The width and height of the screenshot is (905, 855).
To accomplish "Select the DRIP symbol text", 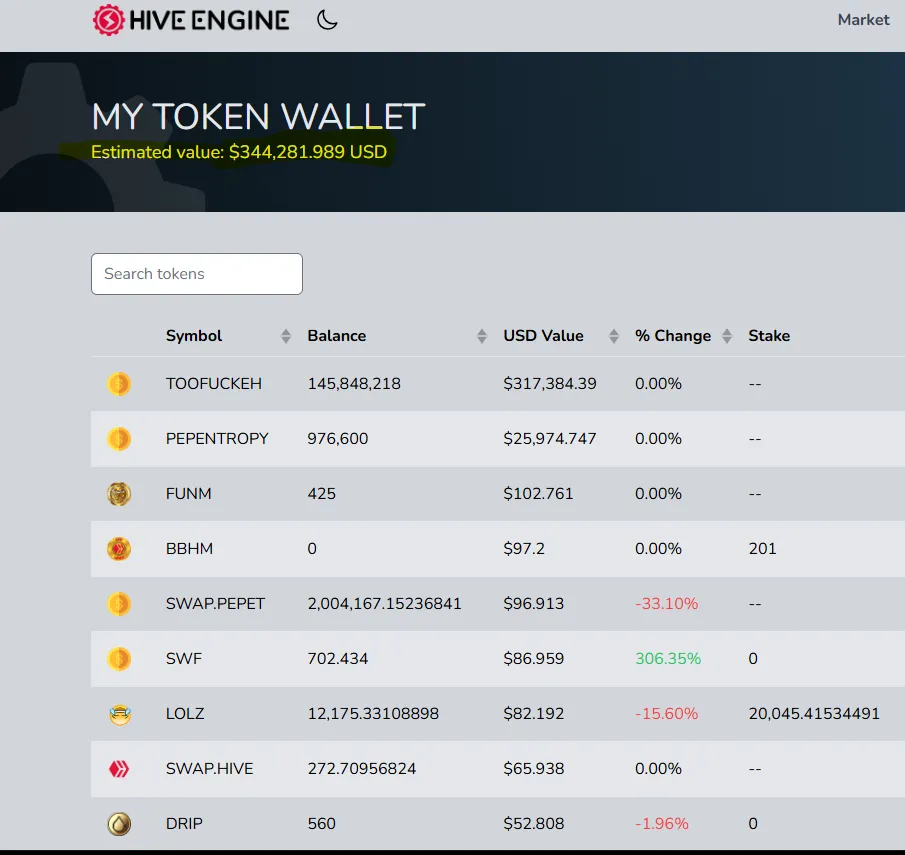I will (184, 824).
